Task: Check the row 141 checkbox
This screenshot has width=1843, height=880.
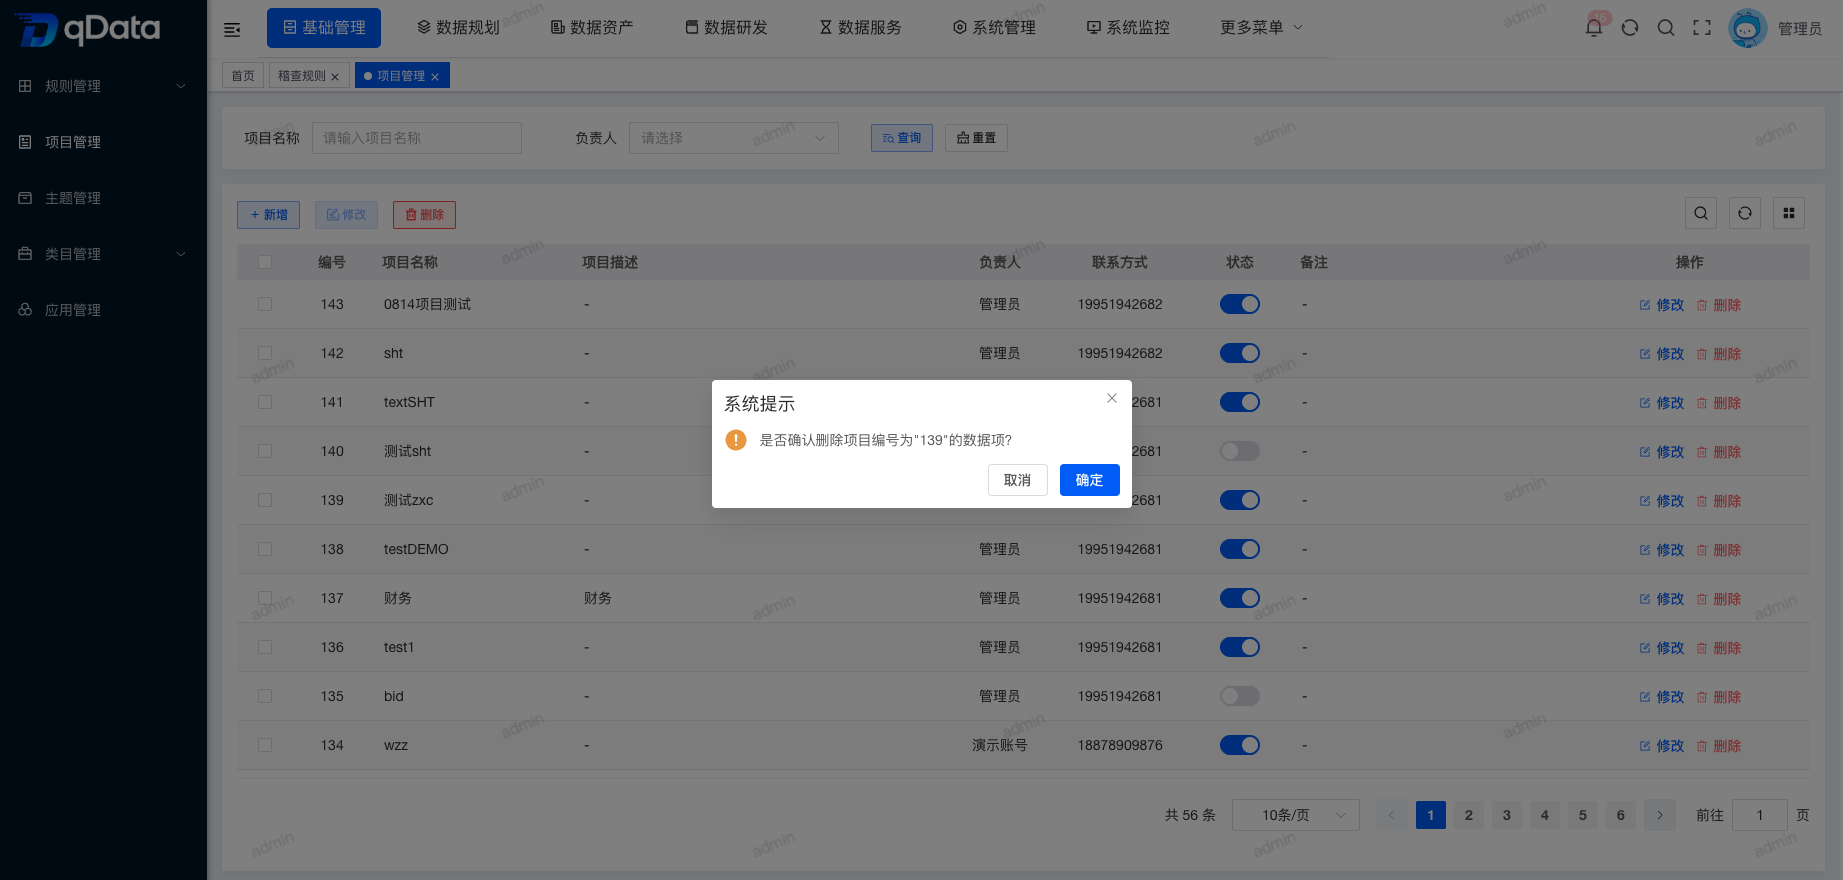Action: 265,402
